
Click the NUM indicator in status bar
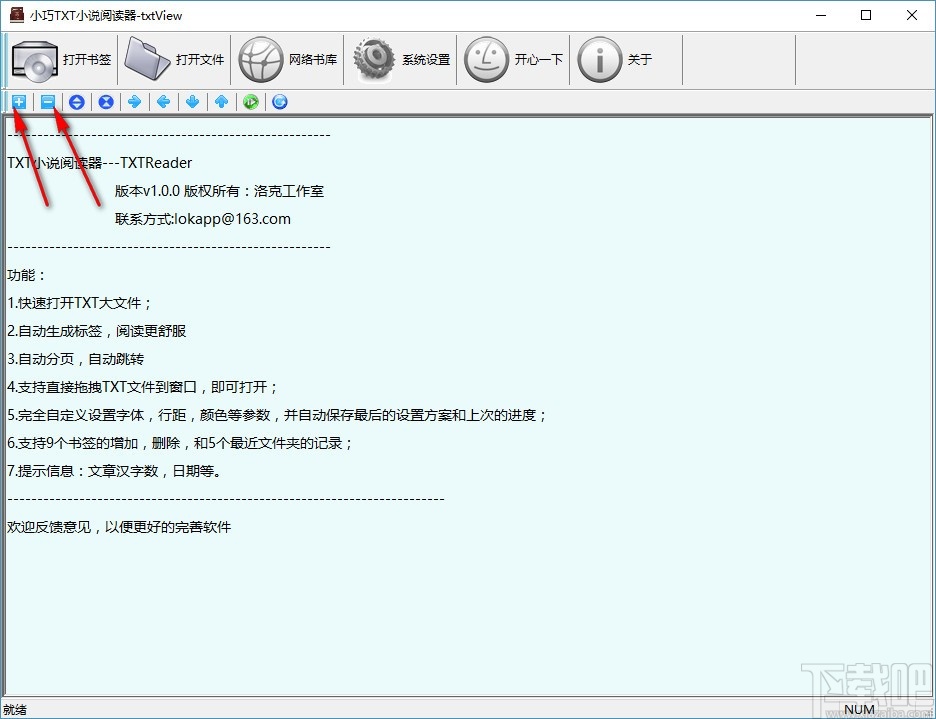[860, 709]
